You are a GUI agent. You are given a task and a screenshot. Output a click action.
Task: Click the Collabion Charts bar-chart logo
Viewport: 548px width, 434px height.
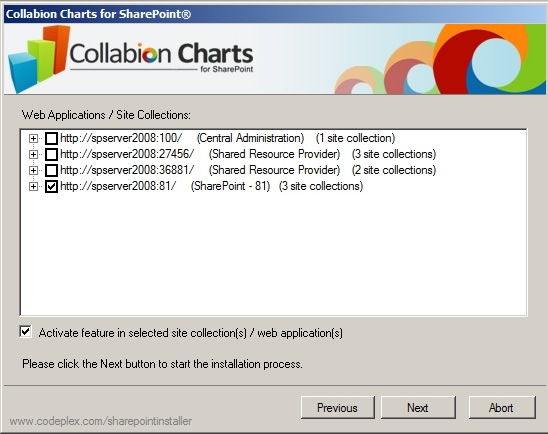[x=38, y=58]
